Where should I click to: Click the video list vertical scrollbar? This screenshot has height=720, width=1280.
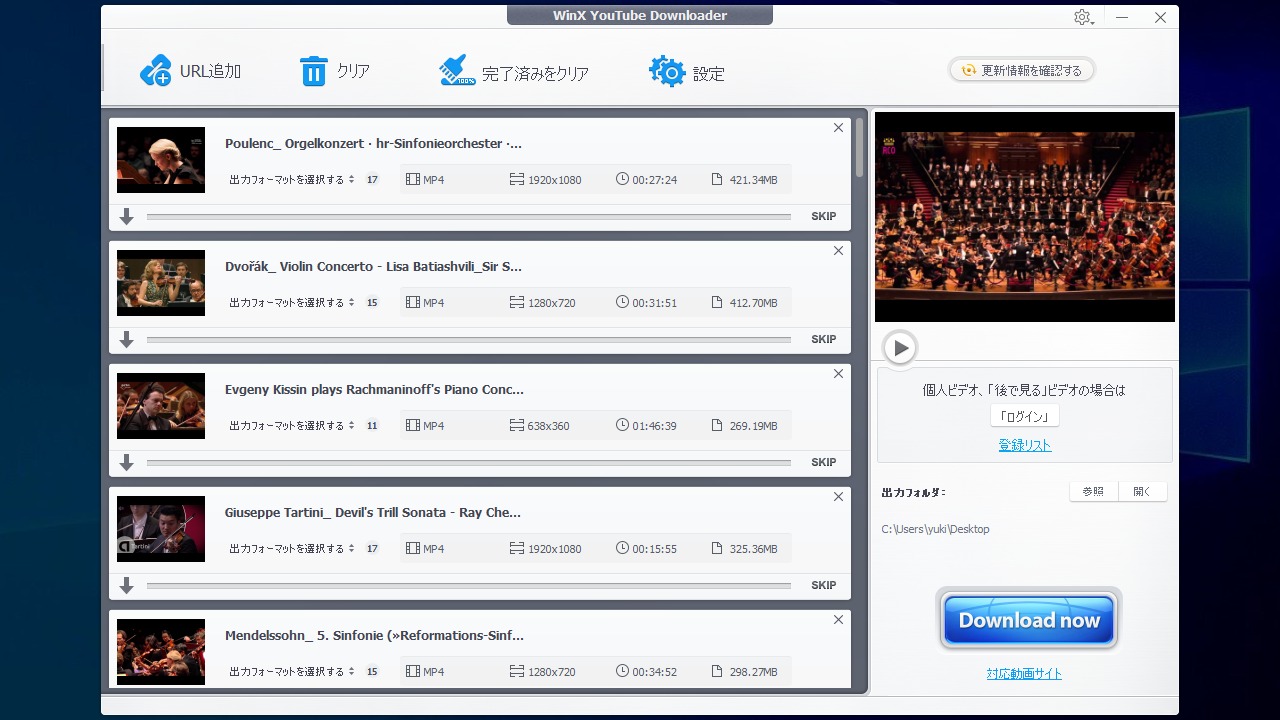click(859, 148)
